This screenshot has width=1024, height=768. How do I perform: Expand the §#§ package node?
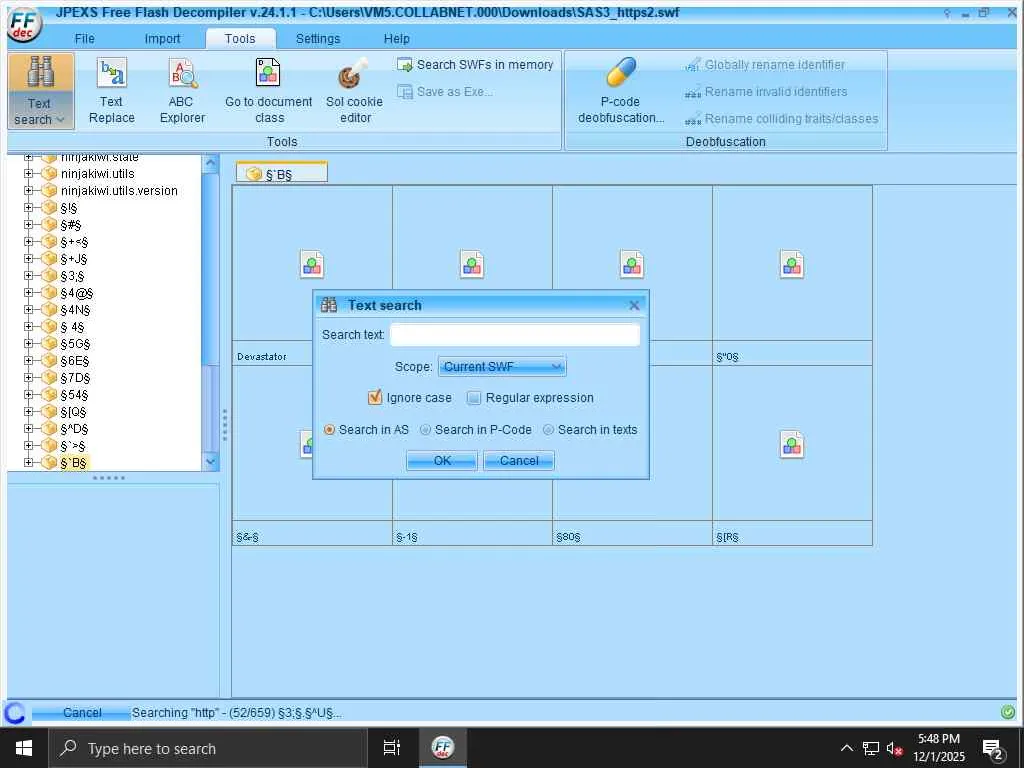[x=28, y=225]
